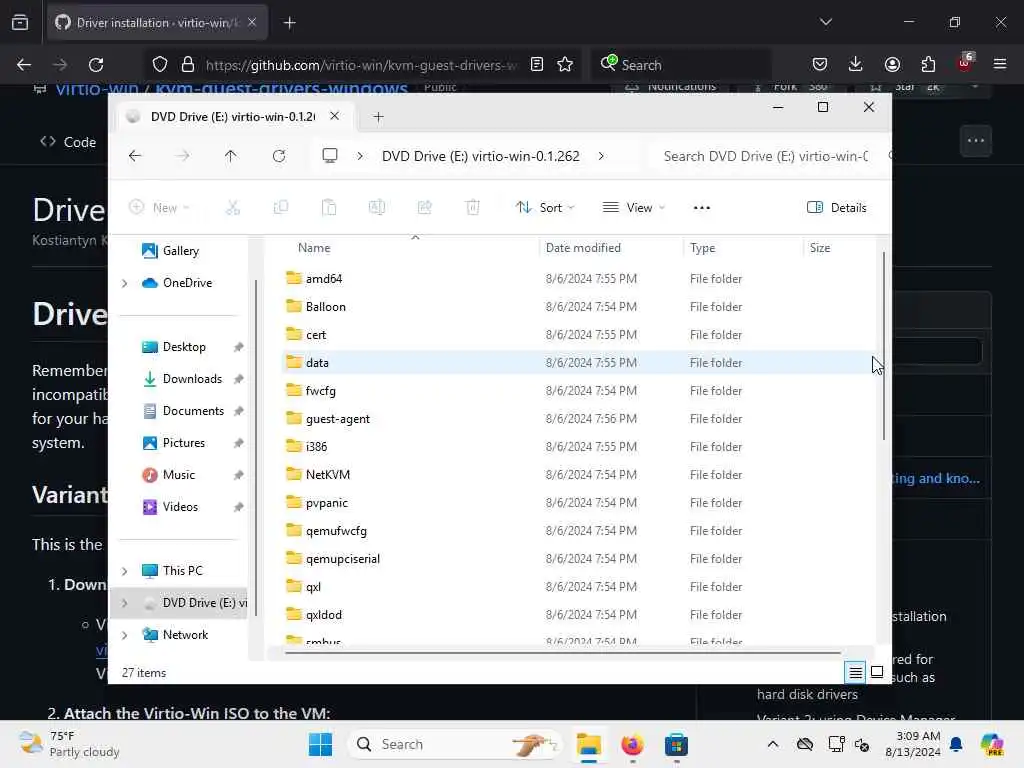1024x768 pixels.
Task: Switch to large thumbnails view layout
Action: (877, 671)
